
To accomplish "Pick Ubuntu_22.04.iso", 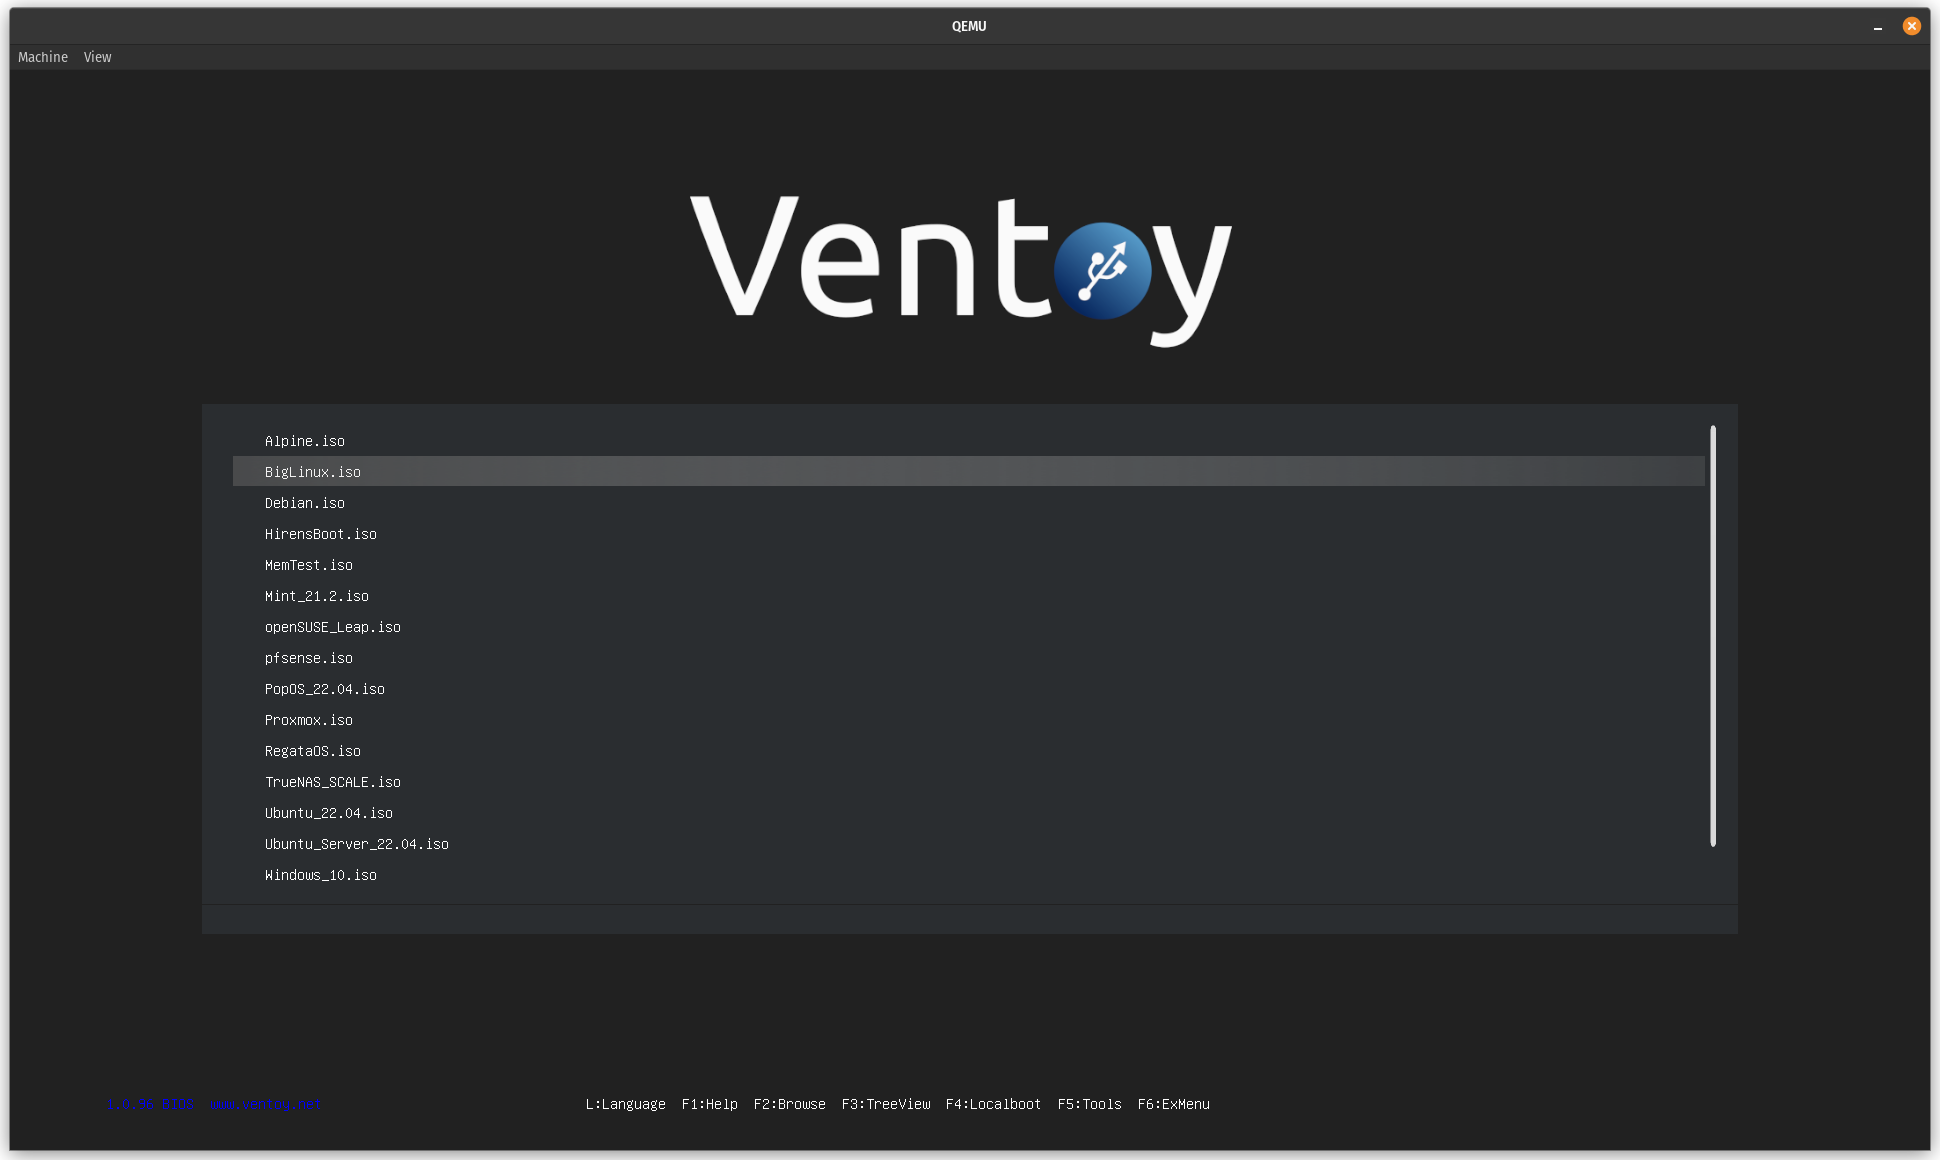I will click(968, 813).
